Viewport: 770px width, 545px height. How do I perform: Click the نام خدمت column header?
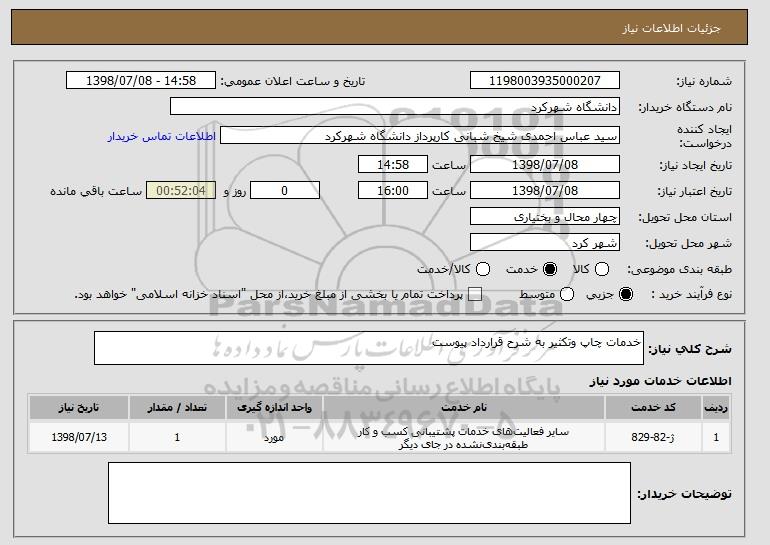coord(464,408)
